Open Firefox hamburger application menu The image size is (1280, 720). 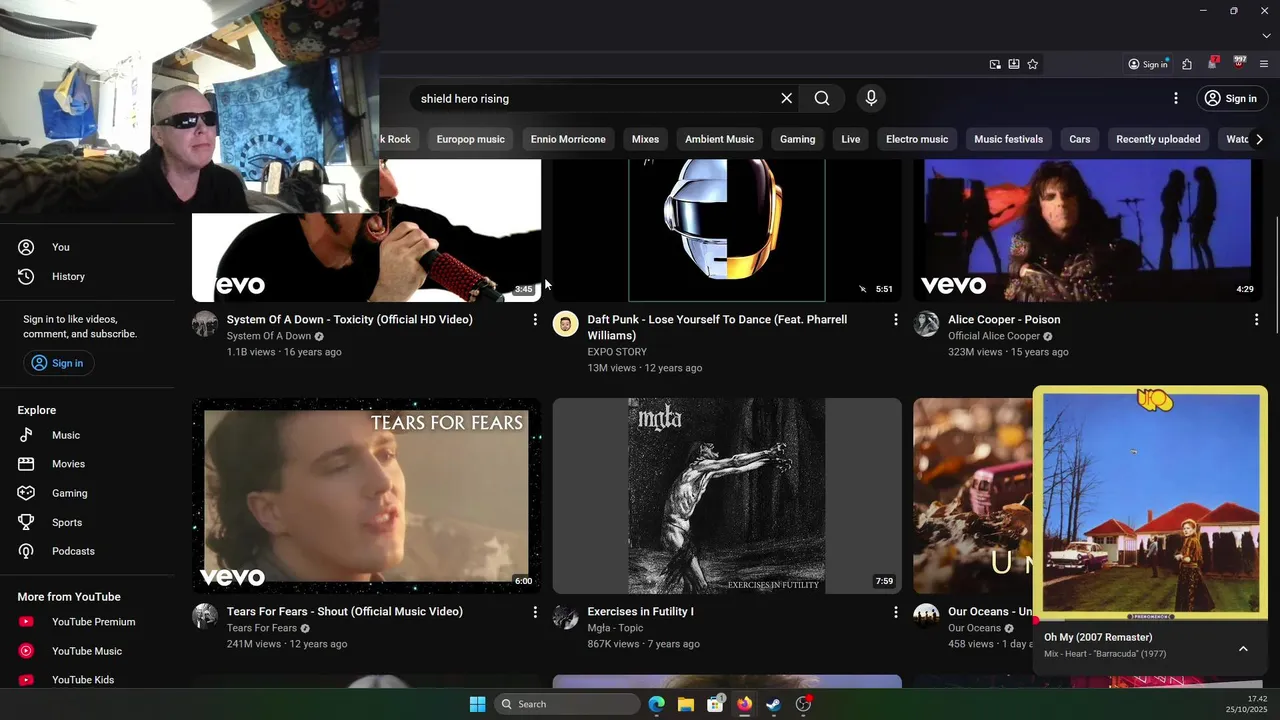pos(1264,64)
